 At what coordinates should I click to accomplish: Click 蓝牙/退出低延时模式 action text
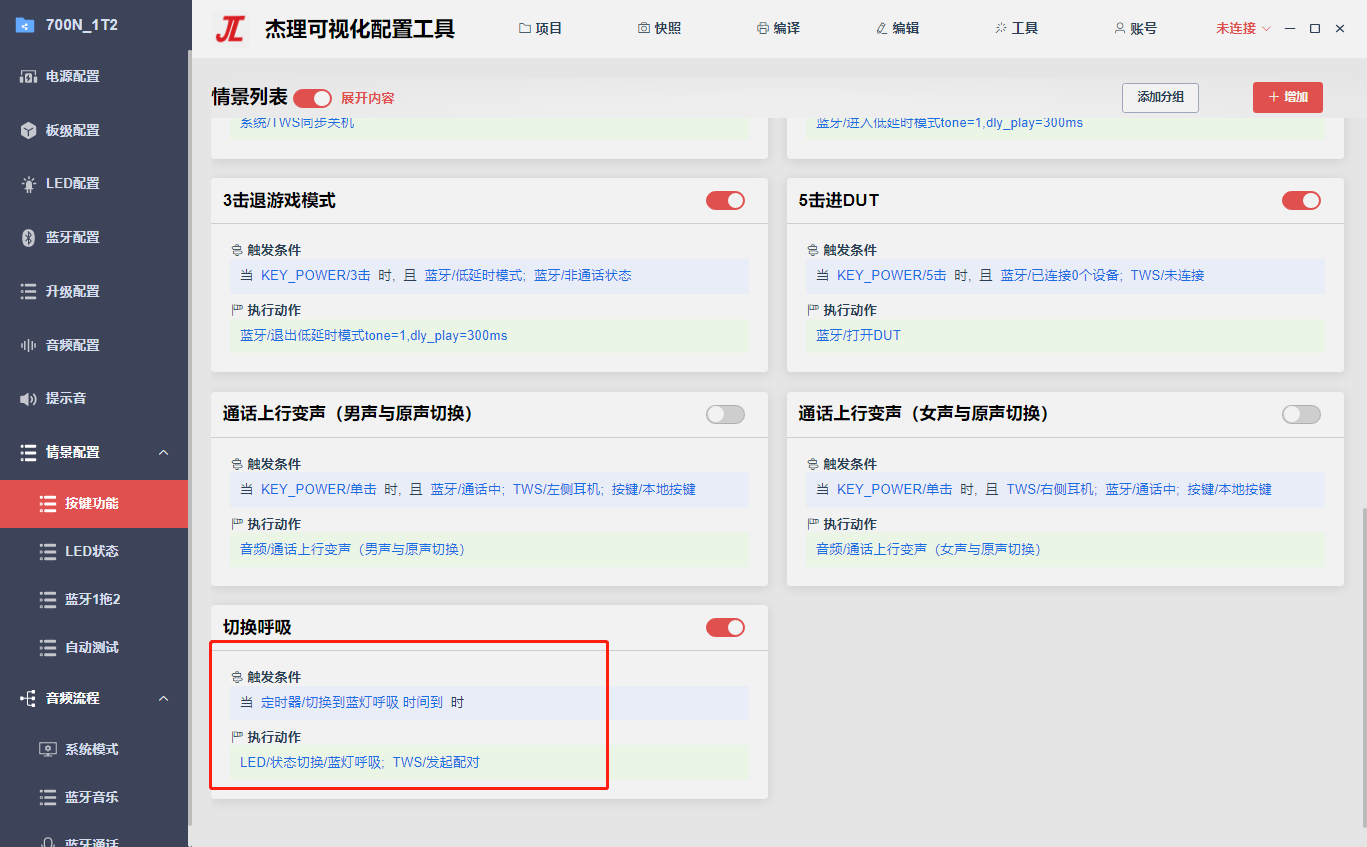point(374,335)
